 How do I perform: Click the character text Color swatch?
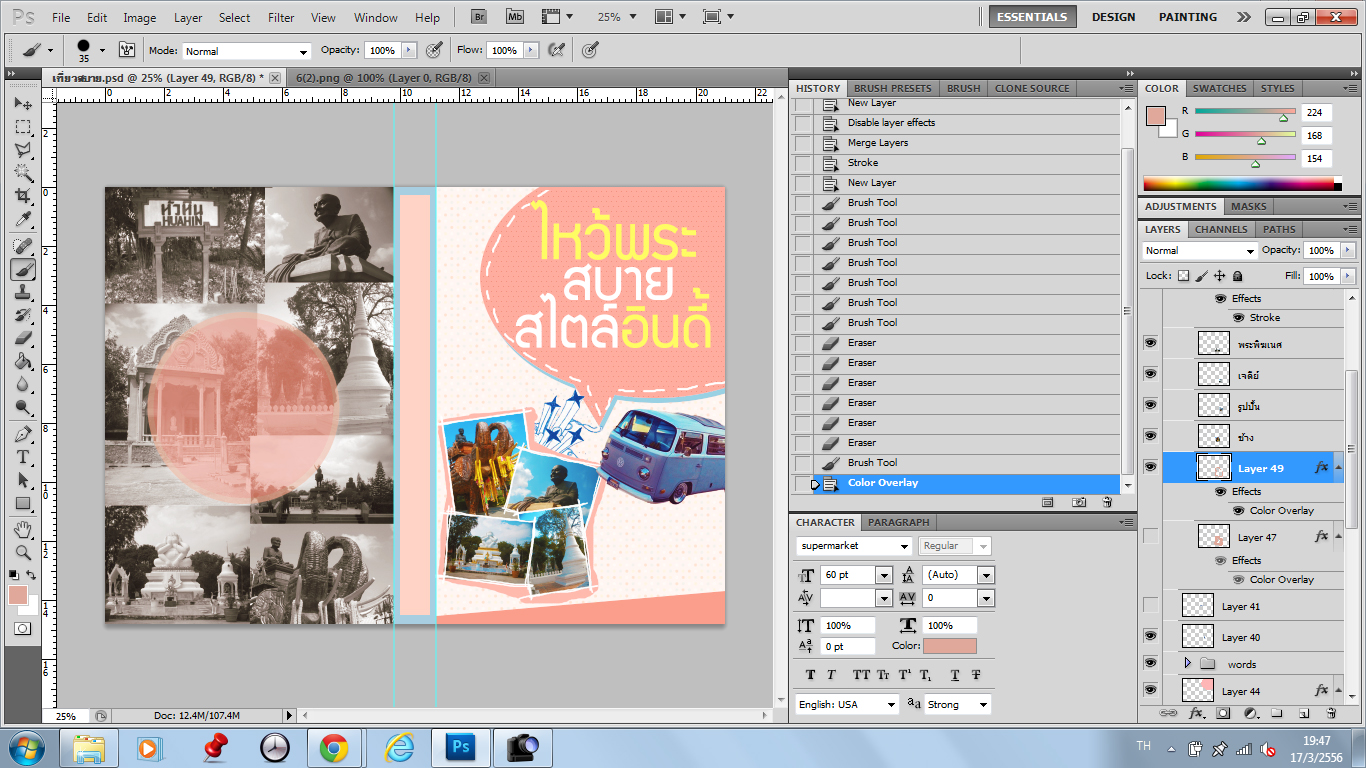(950, 646)
